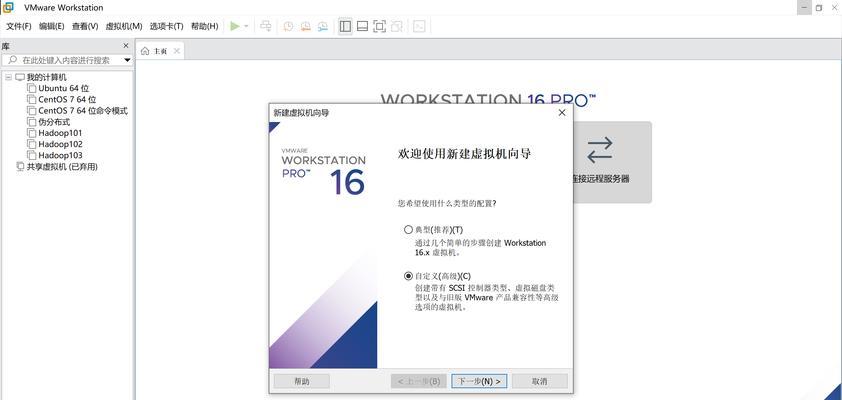Viewport: 842px width, 400px height.
Task: Select Ubuntu 64 位 virtual machine
Action: (x=63, y=88)
